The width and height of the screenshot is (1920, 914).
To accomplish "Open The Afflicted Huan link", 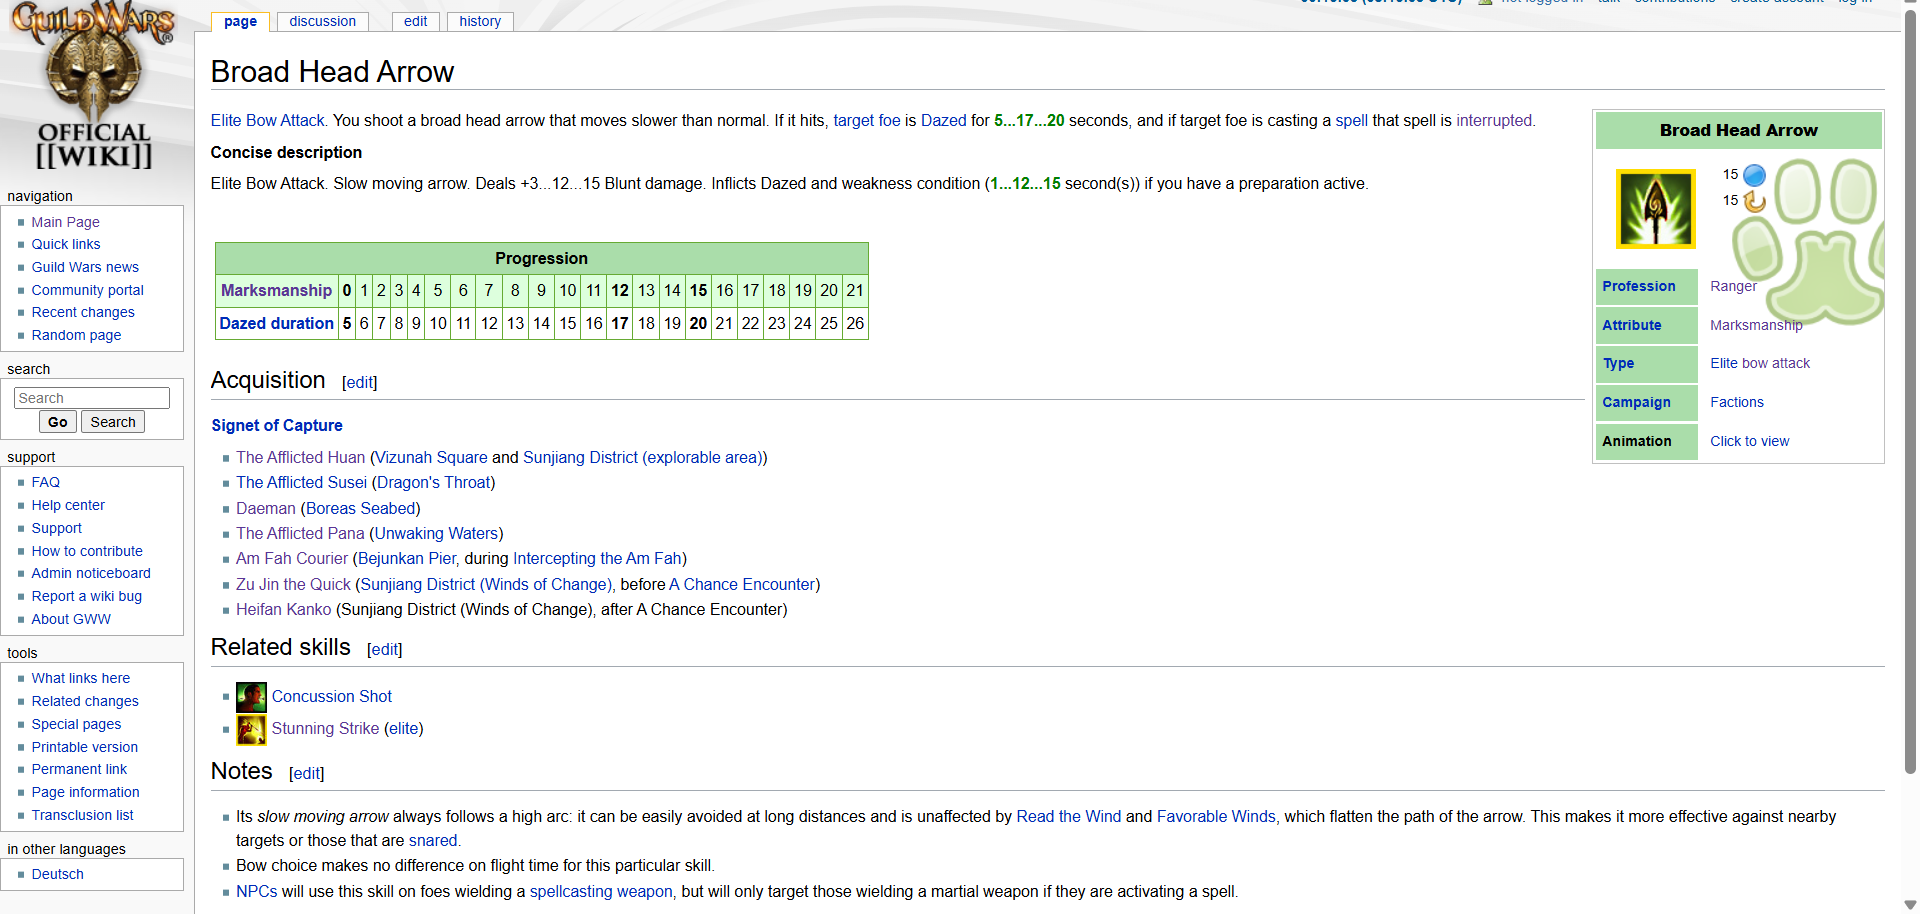I will [301, 457].
